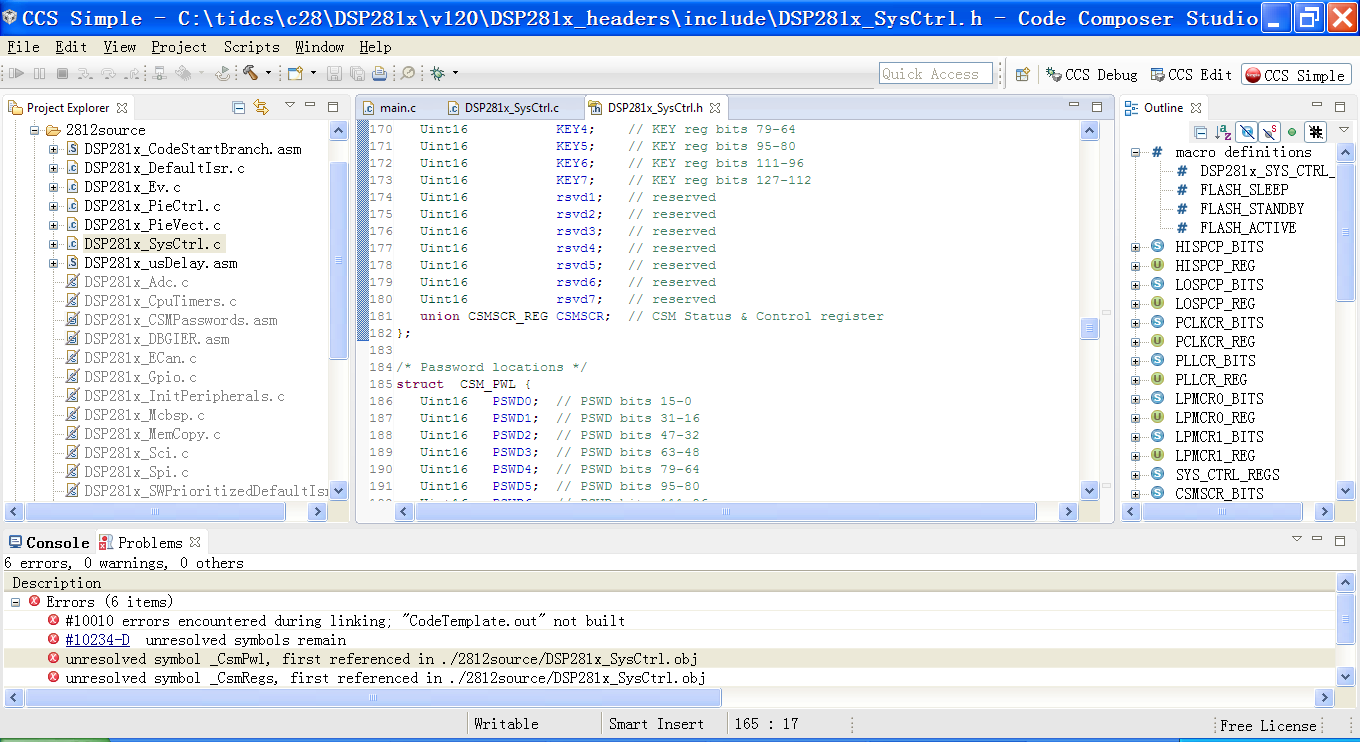The image size is (1360, 742).
Task: Select DSP281x_PieCtrl.c in Project Explorer
Action: point(152,206)
